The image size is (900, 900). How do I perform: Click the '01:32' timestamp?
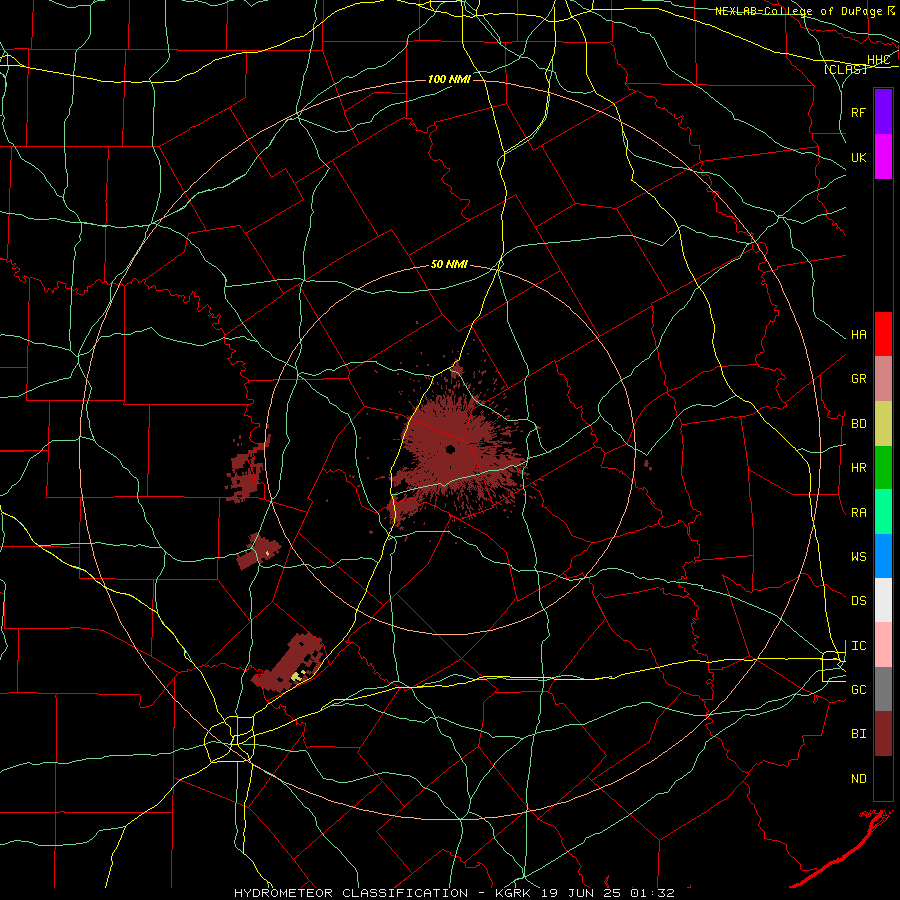coord(653,893)
